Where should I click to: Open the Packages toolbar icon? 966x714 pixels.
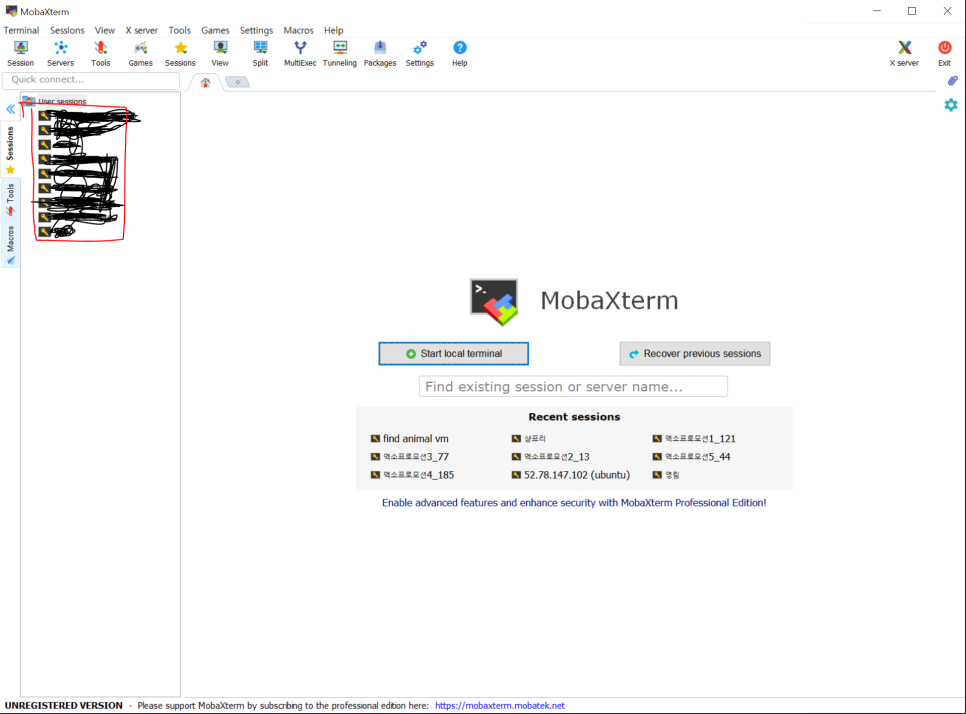pyautogui.click(x=380, y=54)
